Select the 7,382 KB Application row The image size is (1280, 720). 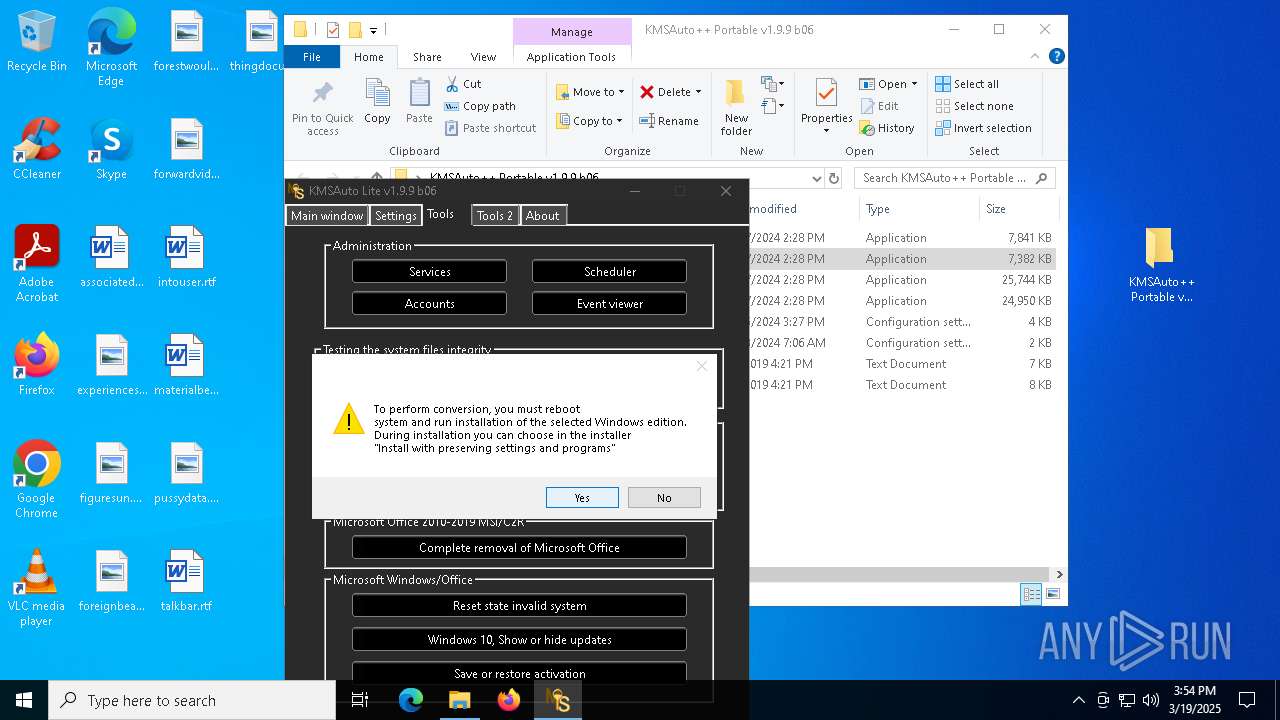tap(902, 259)
